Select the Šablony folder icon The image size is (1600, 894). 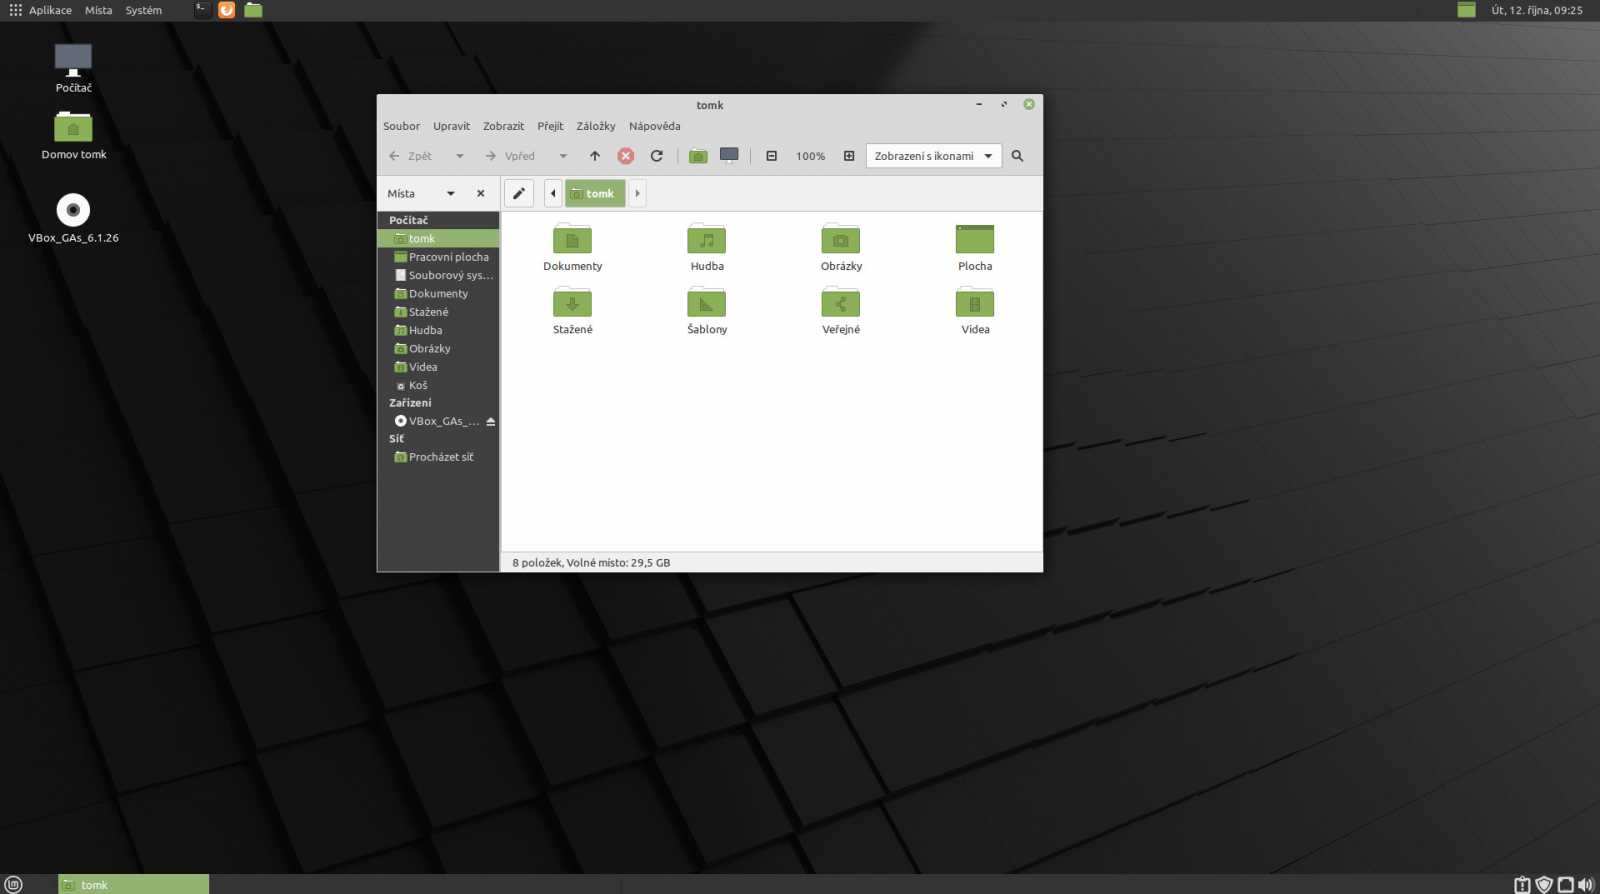pyautogui.click(x=707, y=303)
